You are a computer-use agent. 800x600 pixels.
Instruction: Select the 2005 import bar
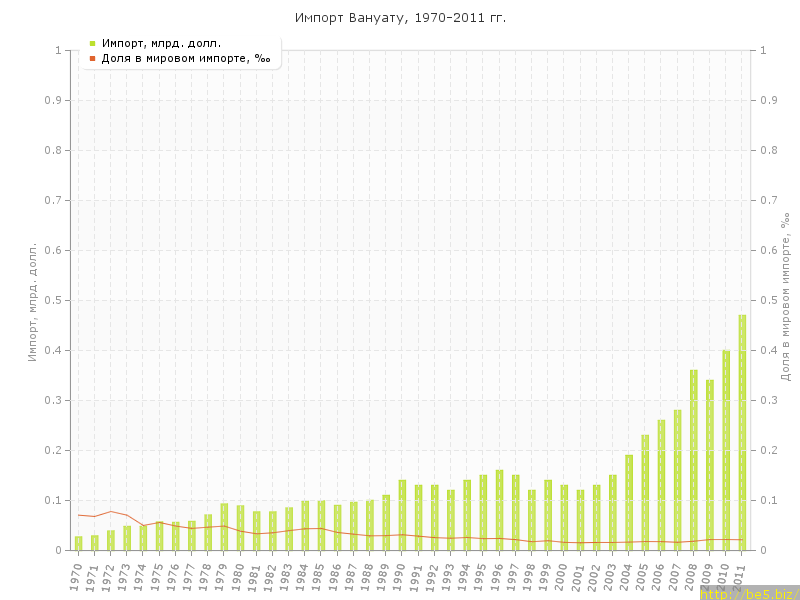(x=645, y=492)
